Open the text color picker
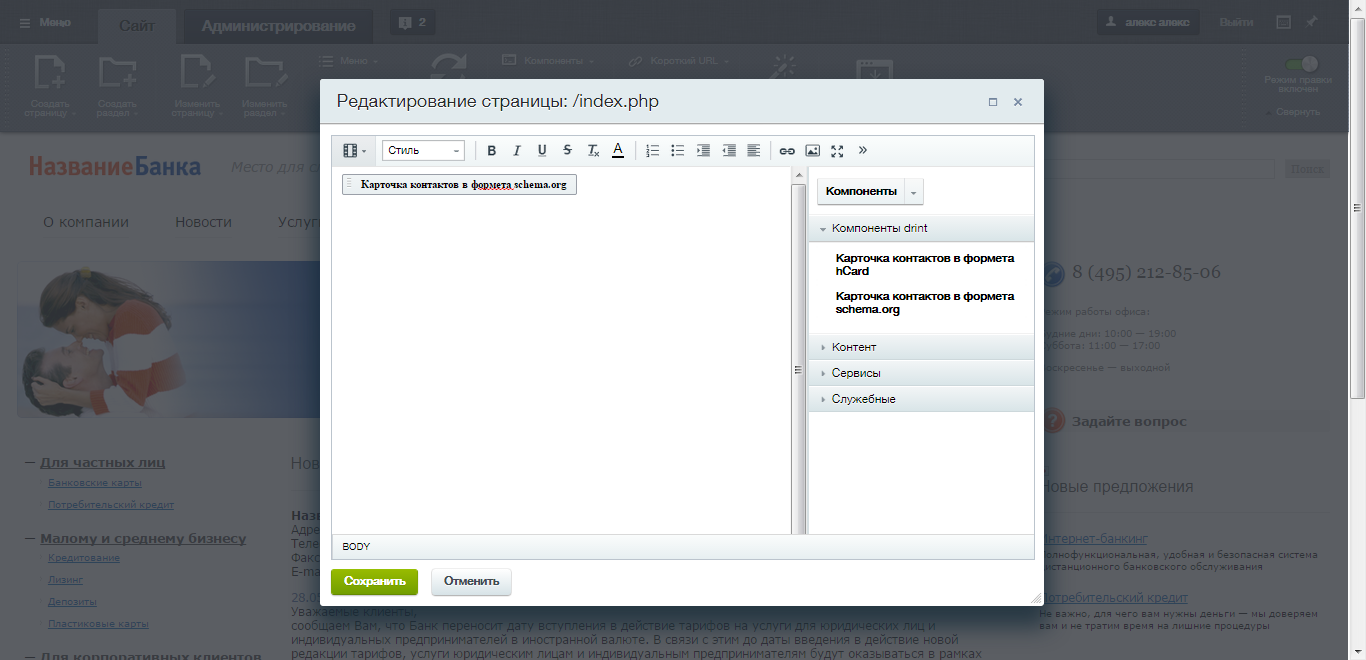1366x660 pixels. 618,151
